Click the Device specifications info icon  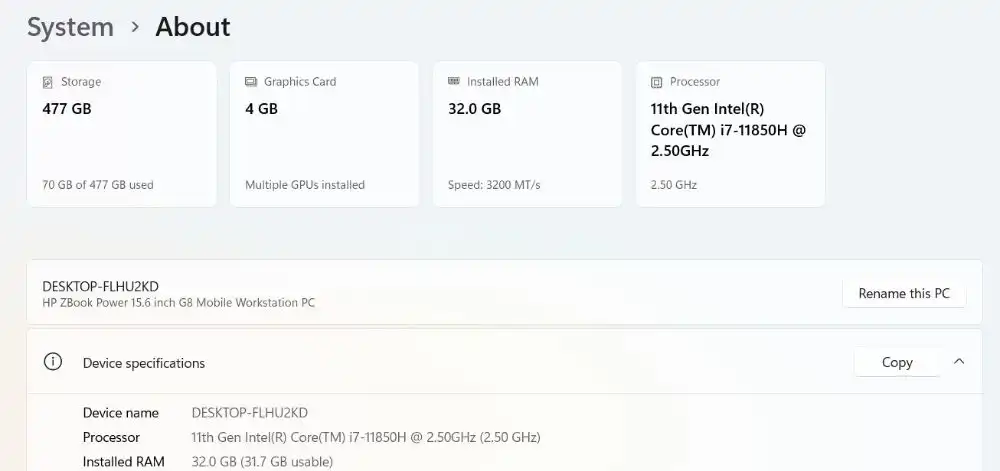click(54, 362)
